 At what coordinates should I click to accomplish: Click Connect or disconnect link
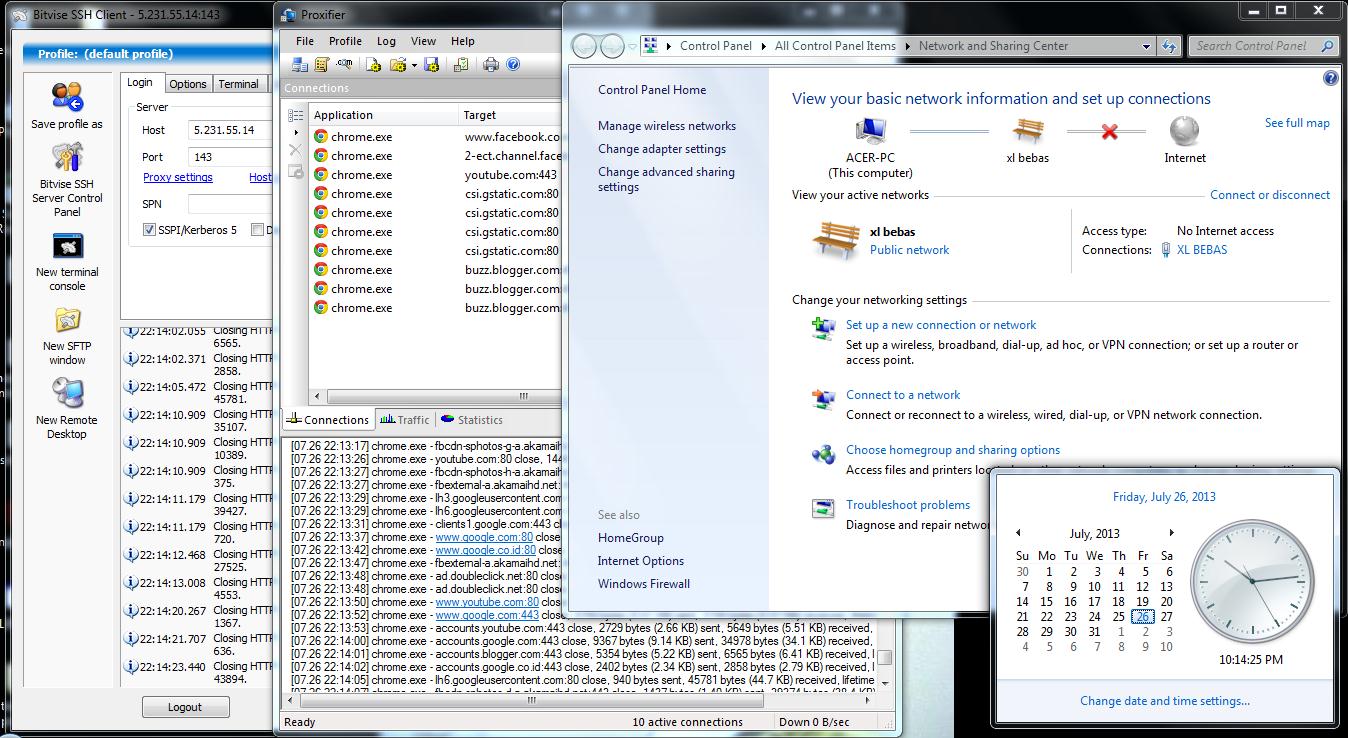(1270, 195)
